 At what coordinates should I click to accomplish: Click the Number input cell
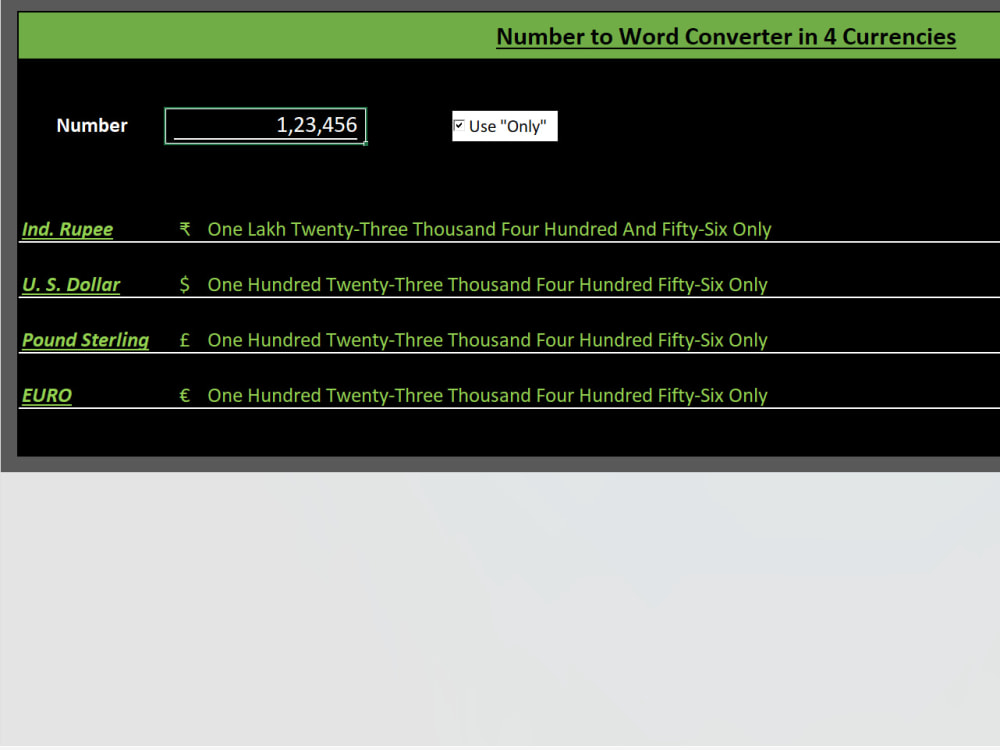pyautogui.click(x=265, y=125)
